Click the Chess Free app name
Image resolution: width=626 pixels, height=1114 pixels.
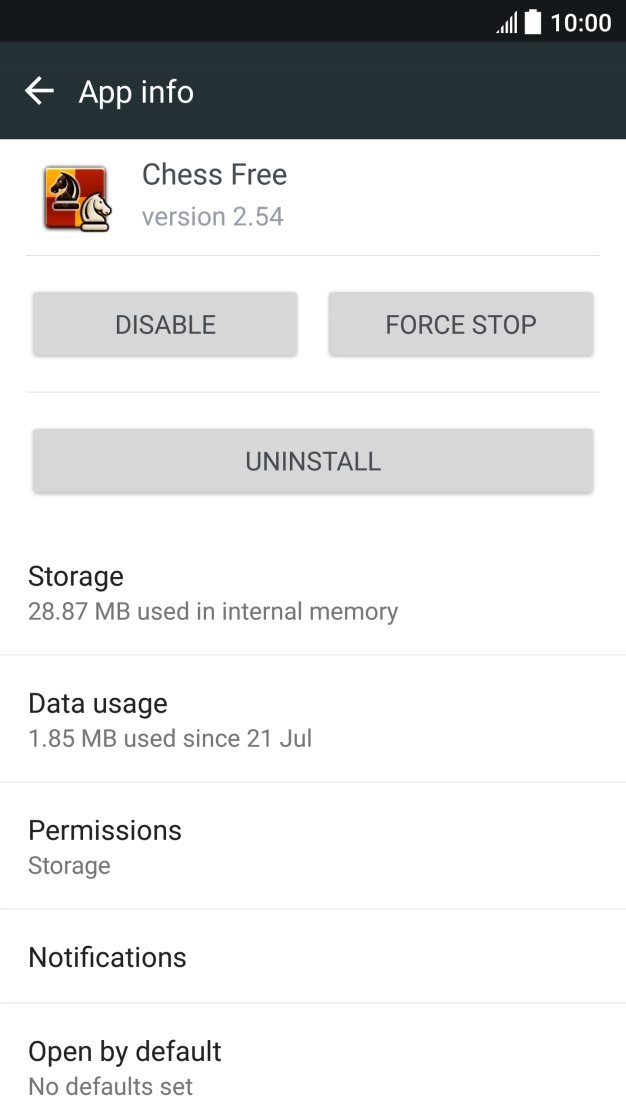point(214,174)
